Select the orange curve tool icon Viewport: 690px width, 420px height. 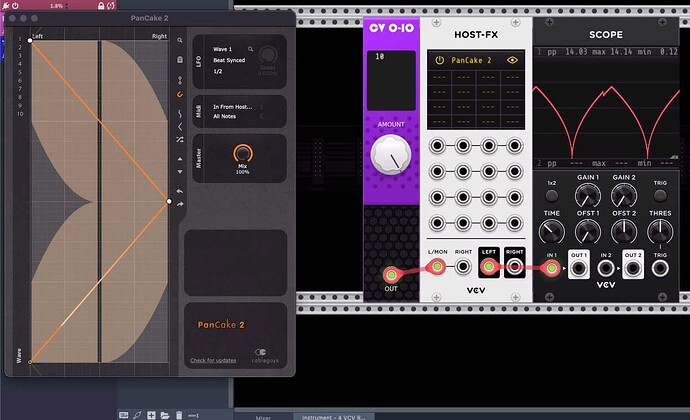pyautogui.click(x=180, y=94)
